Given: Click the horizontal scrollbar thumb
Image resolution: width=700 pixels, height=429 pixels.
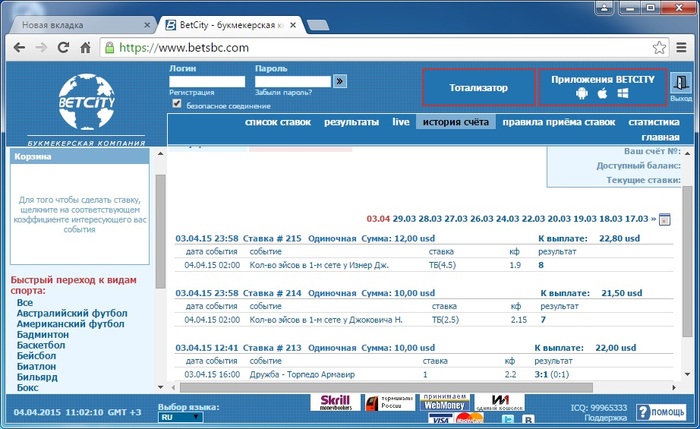Looking at the screenshot, I should click(386, 387).
